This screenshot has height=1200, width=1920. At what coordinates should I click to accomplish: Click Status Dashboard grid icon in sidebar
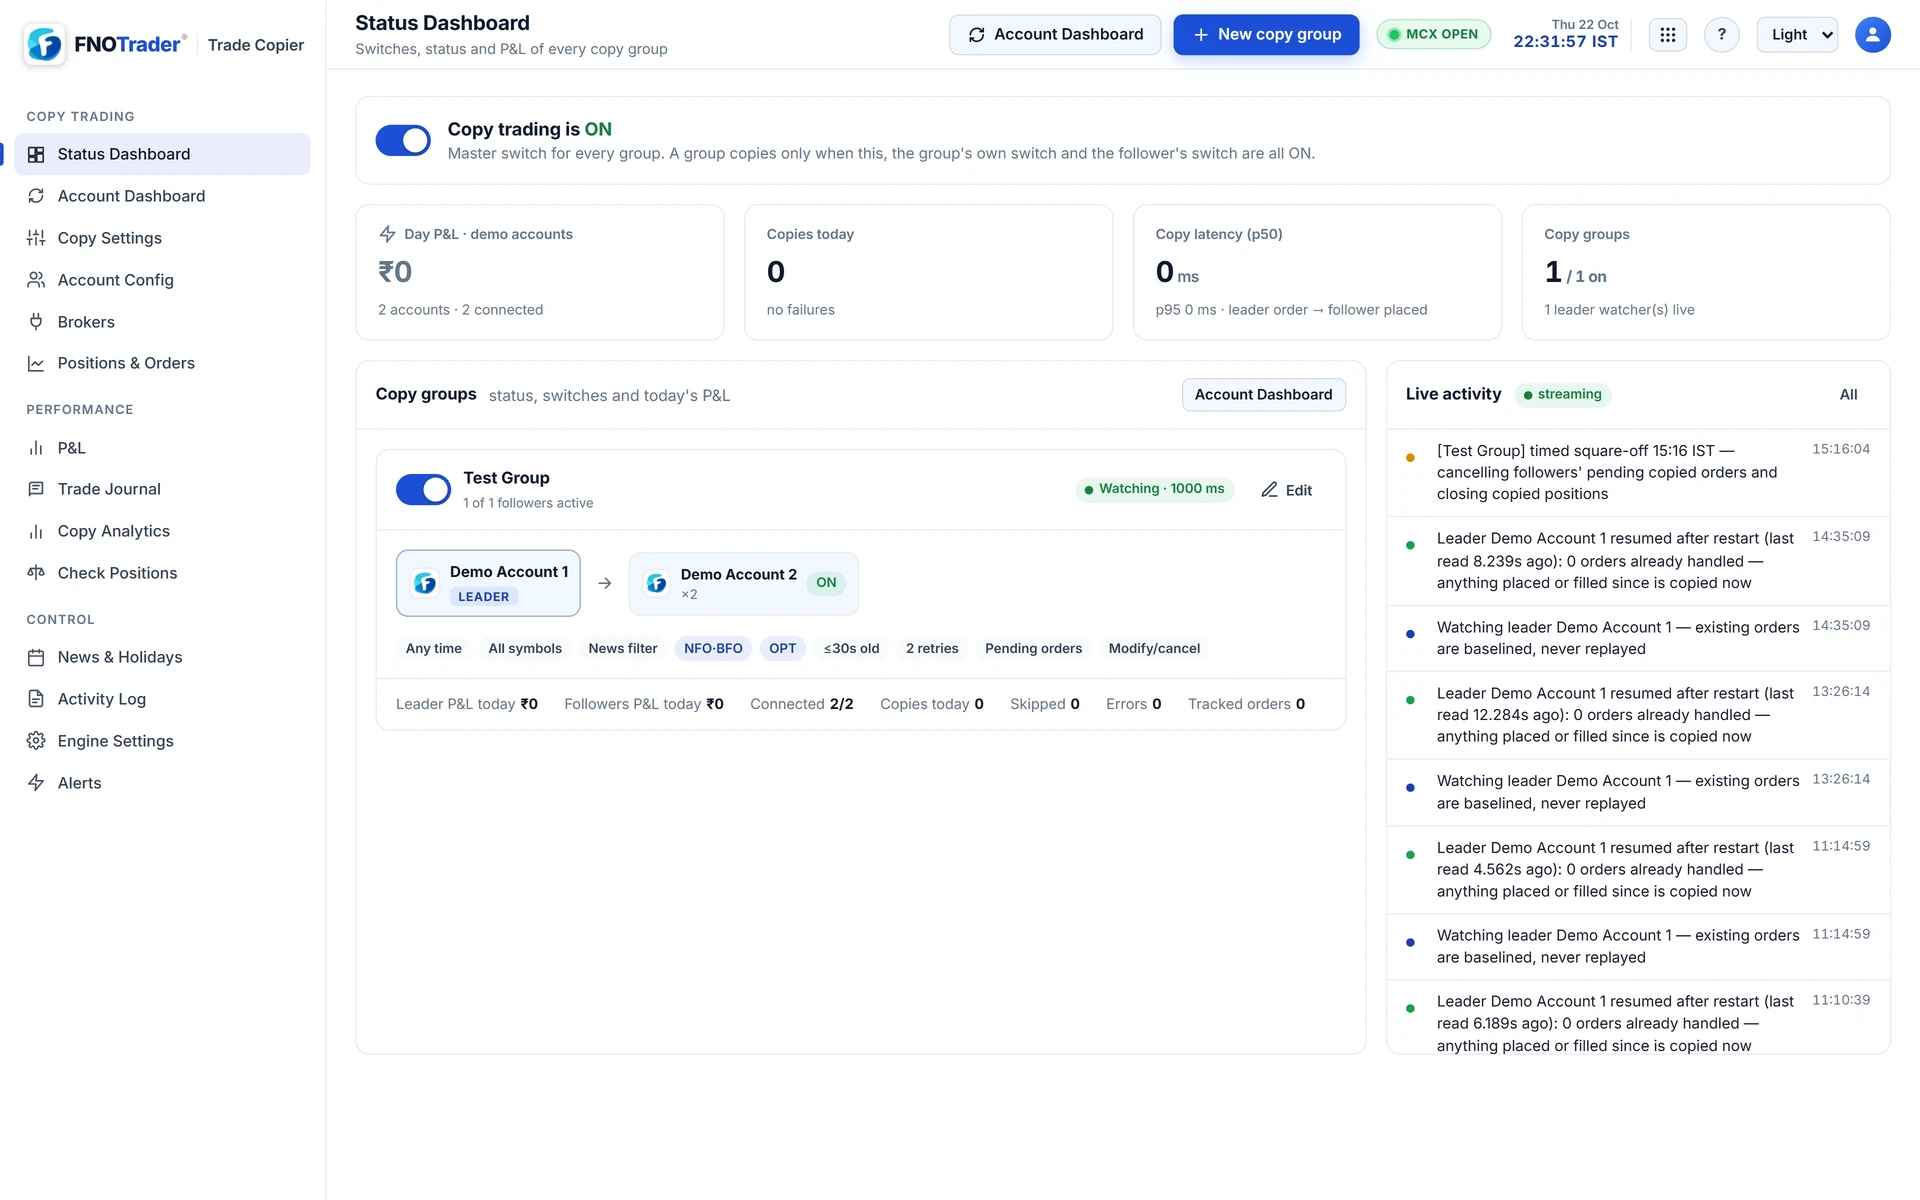[36, 154]
